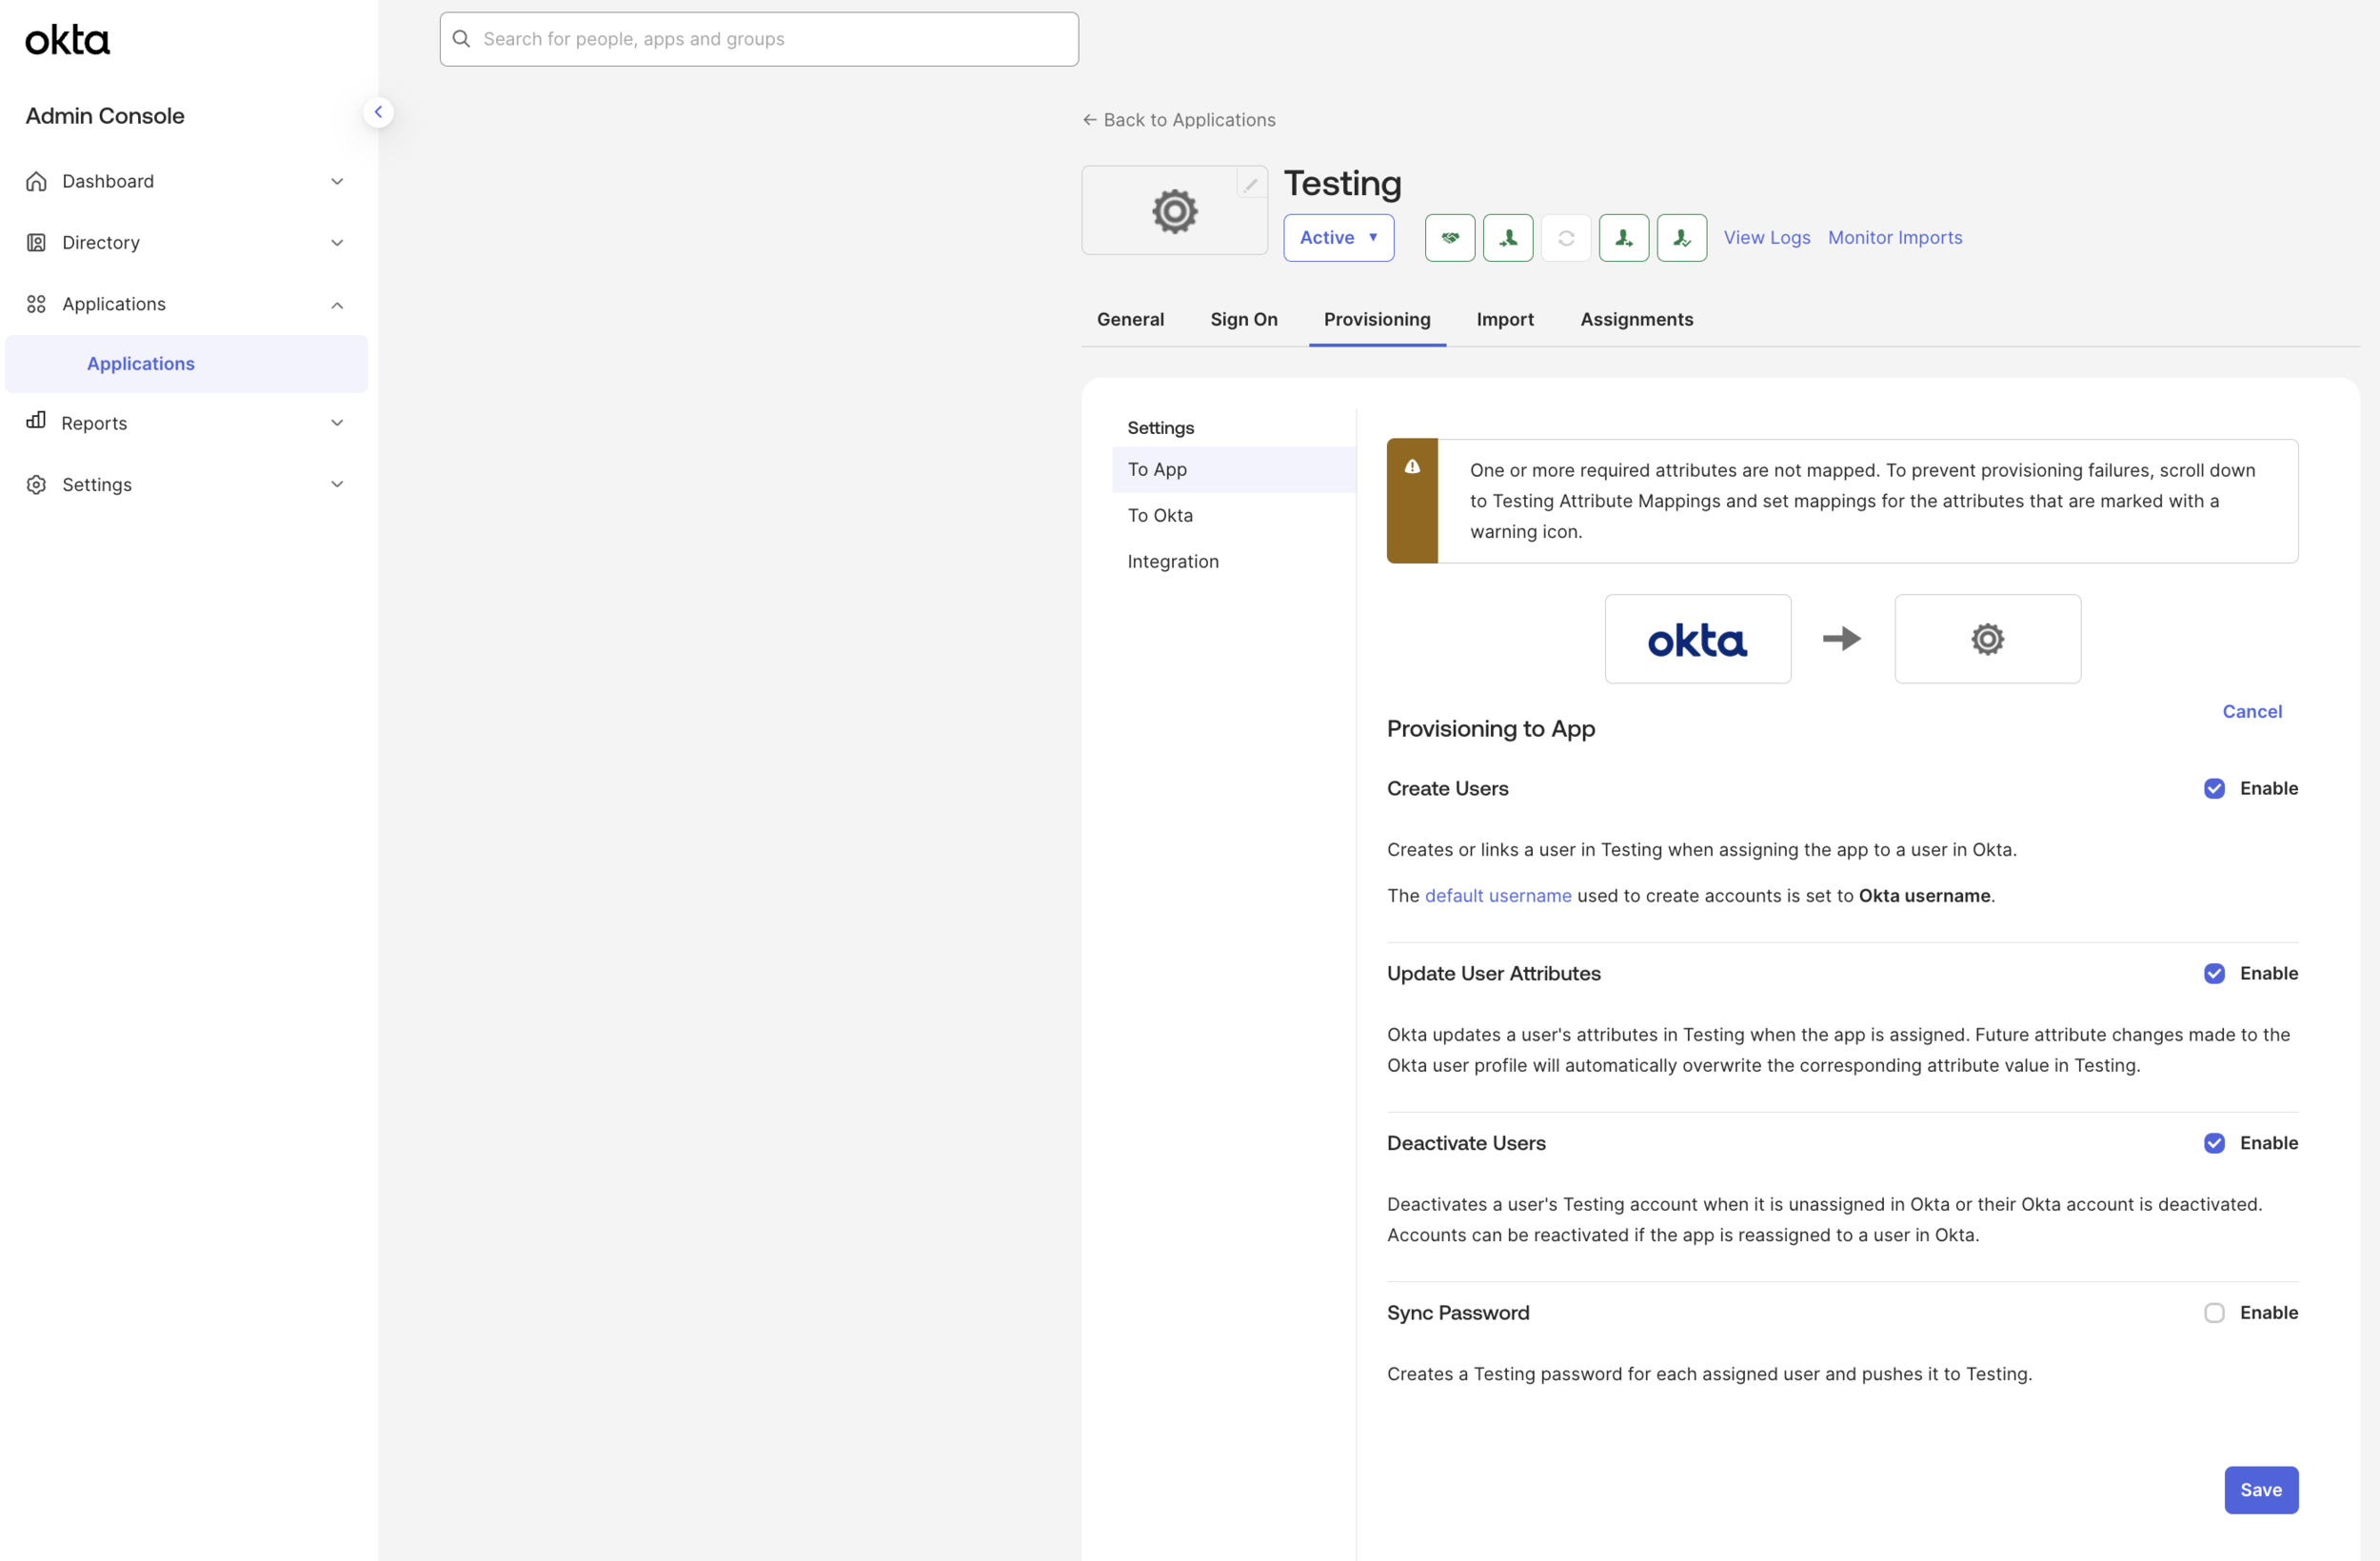The image size is (2380, 1561).
Task: Click the Settings gear icon in sidebar
Action: pos(36,484)
